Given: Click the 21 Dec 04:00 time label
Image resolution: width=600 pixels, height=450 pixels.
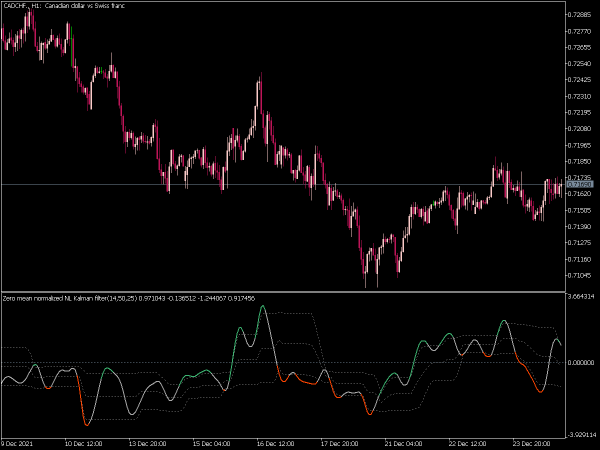Looking at the screenshot, I should [x=403, y=444].
